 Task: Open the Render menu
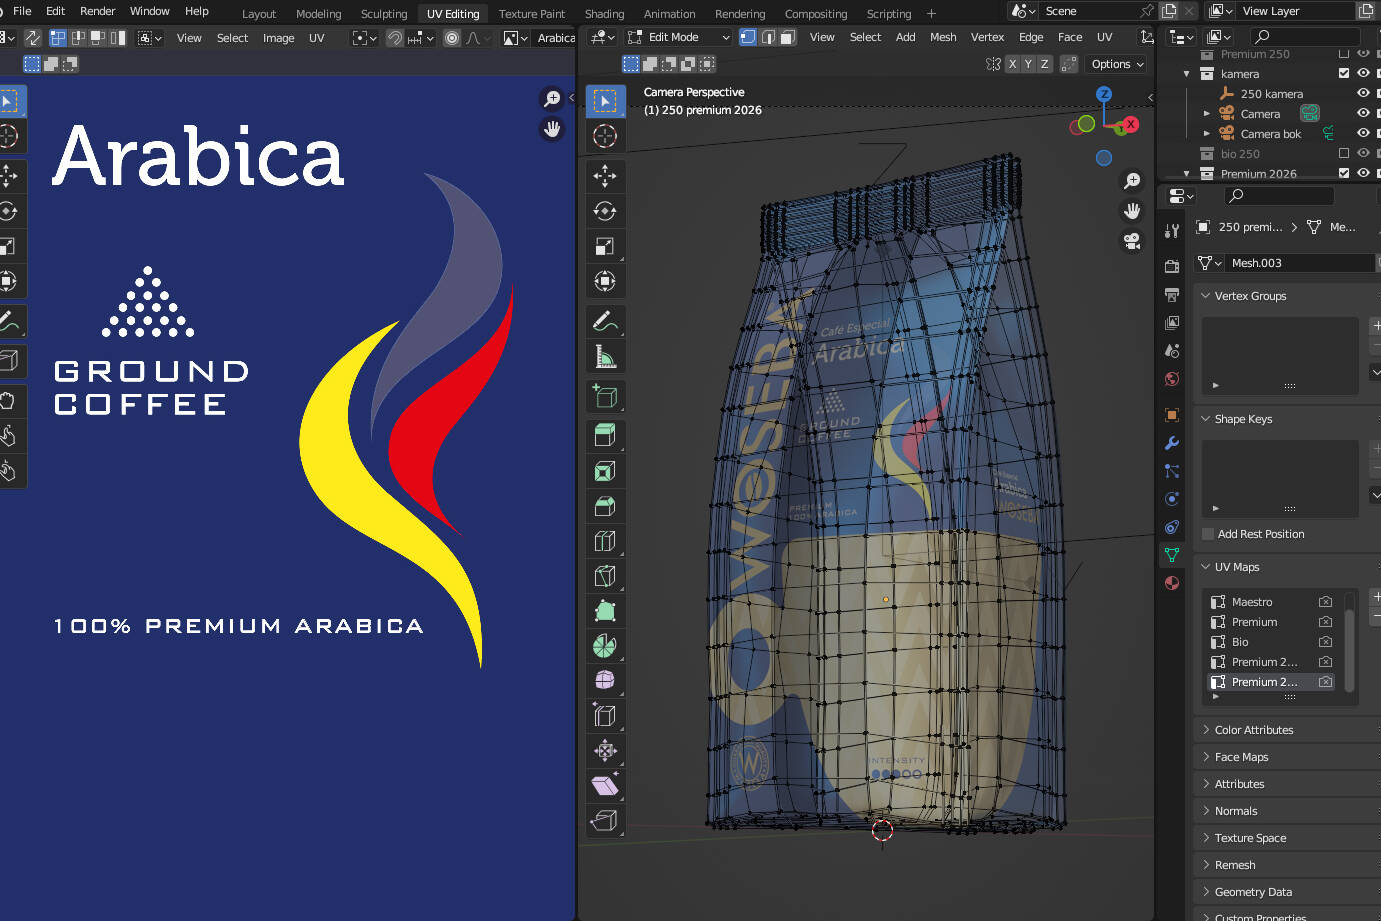pos(98,11)
